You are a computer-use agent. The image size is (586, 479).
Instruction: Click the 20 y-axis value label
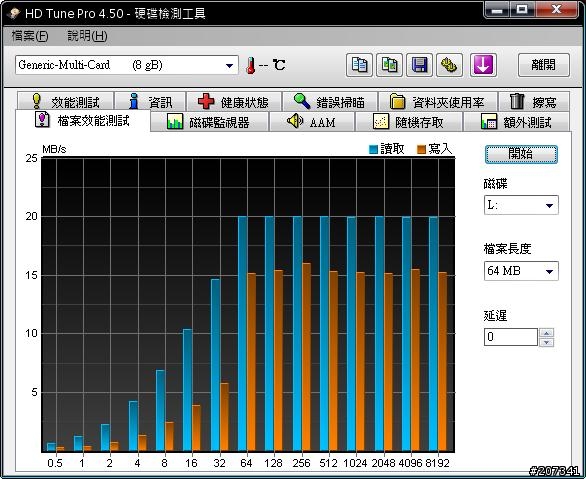click(x=31, y=216)
